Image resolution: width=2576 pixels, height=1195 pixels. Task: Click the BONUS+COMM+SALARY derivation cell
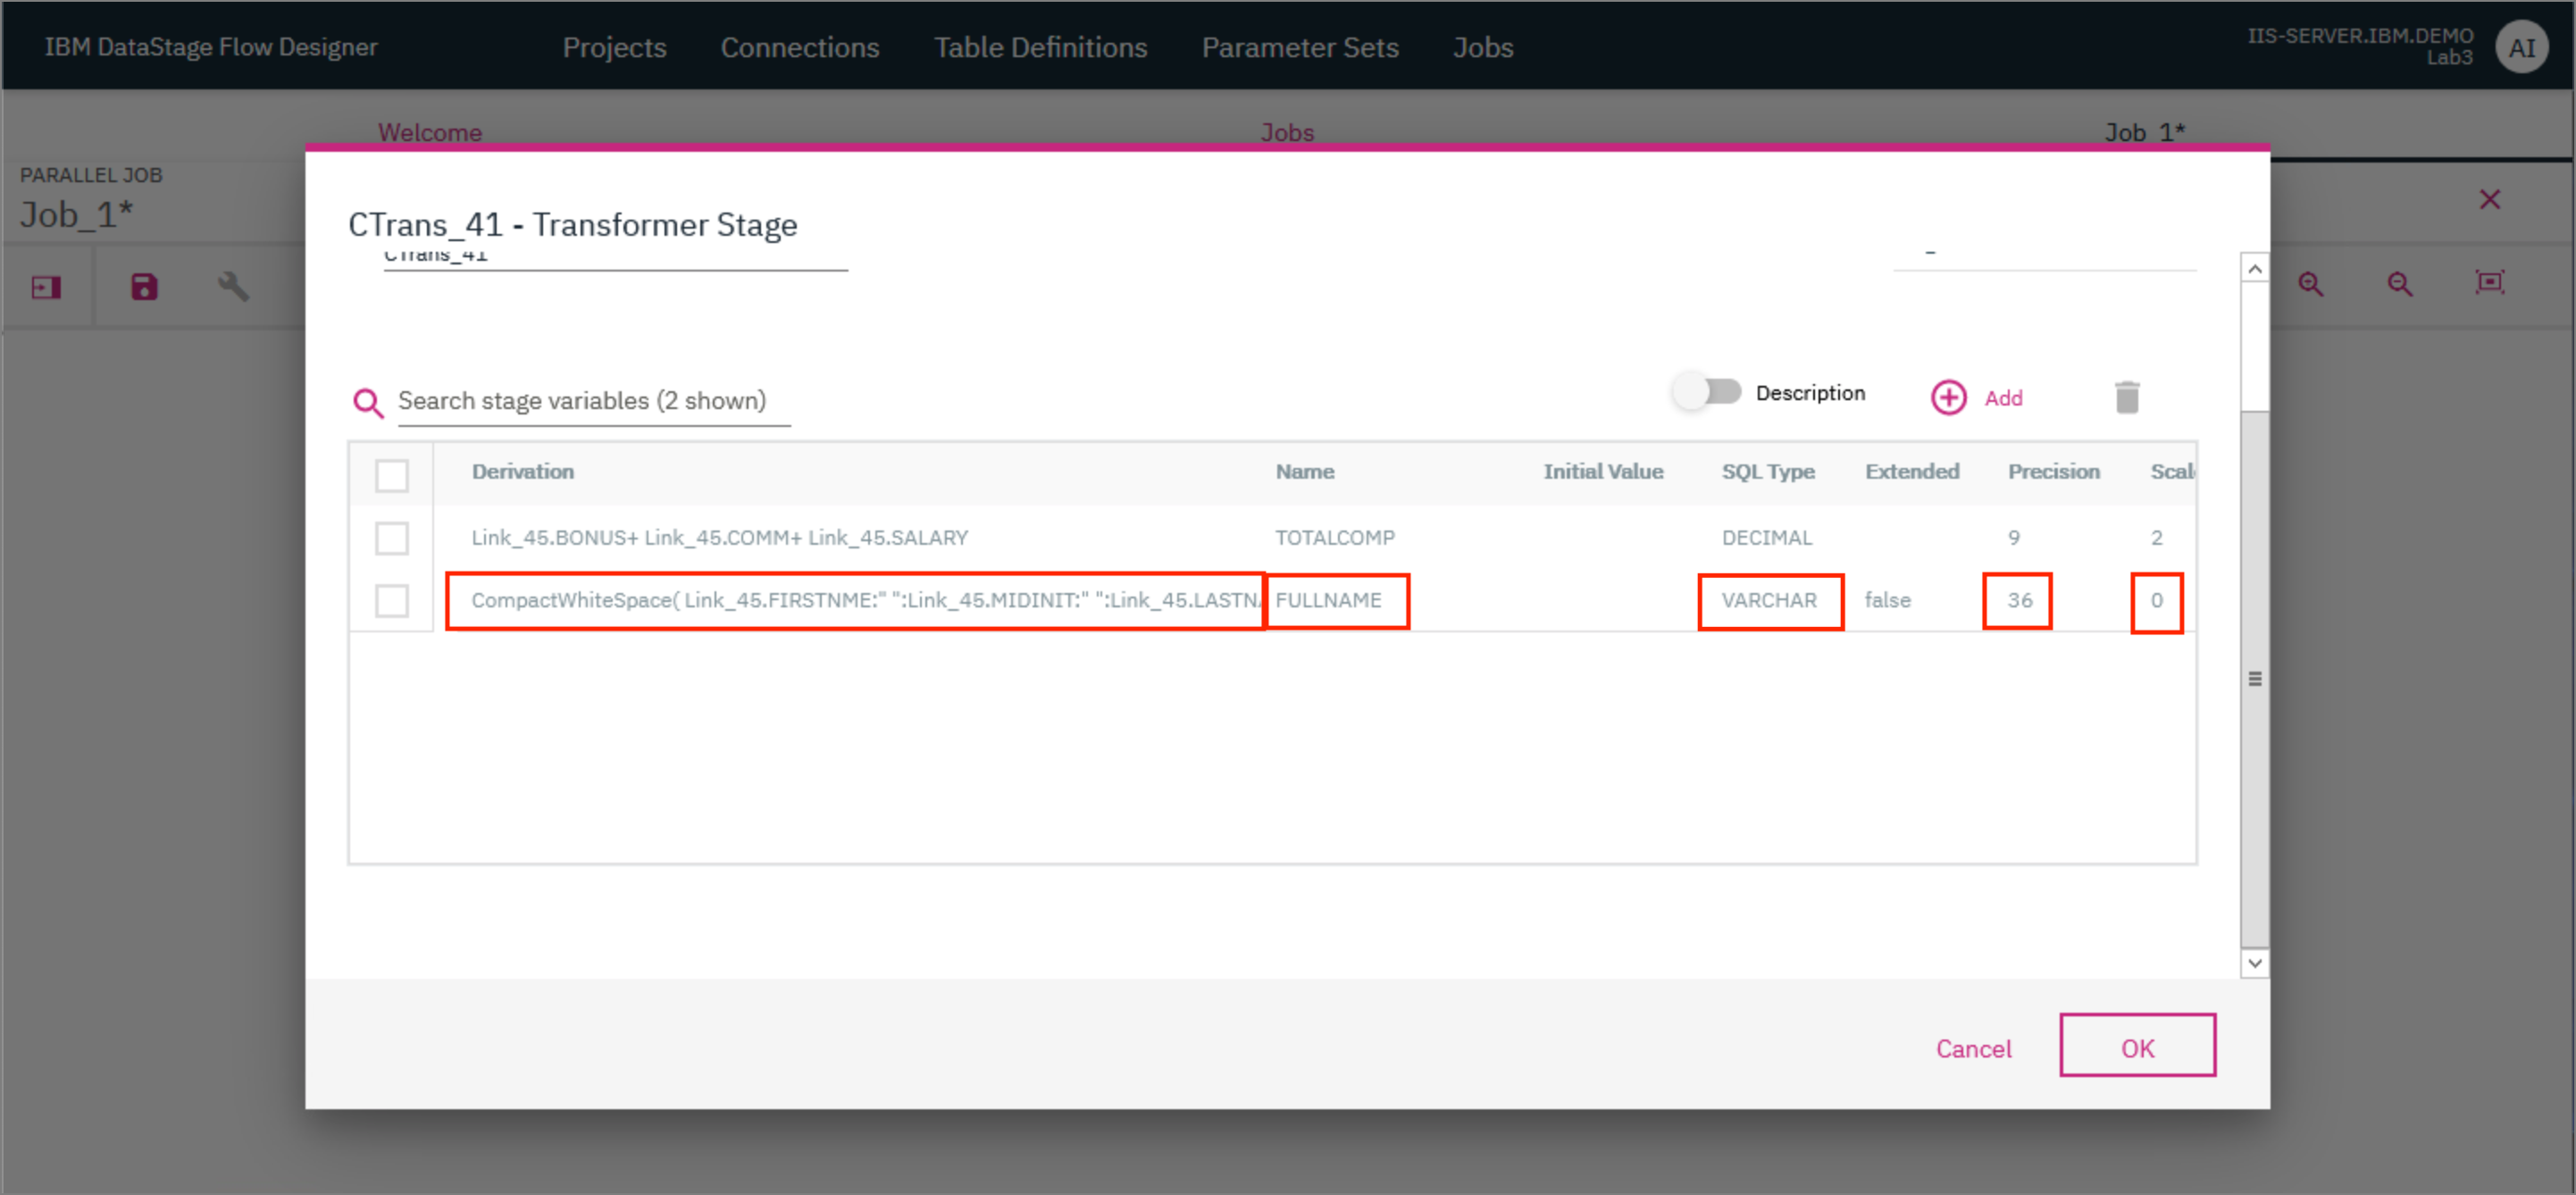(x=719, y=538)
